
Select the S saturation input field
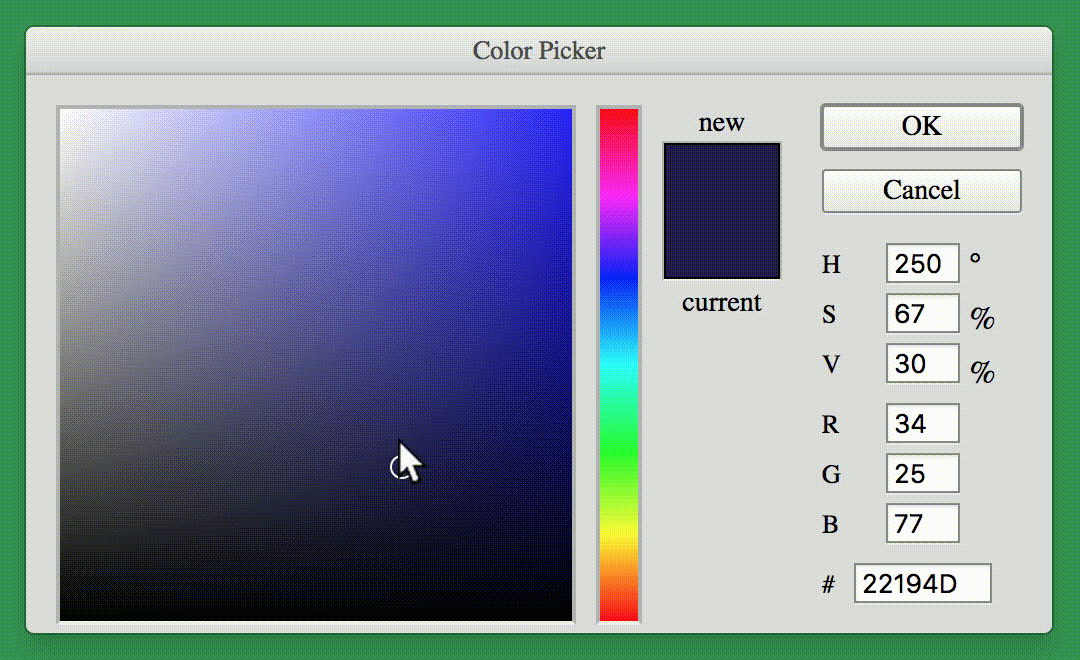922,313
